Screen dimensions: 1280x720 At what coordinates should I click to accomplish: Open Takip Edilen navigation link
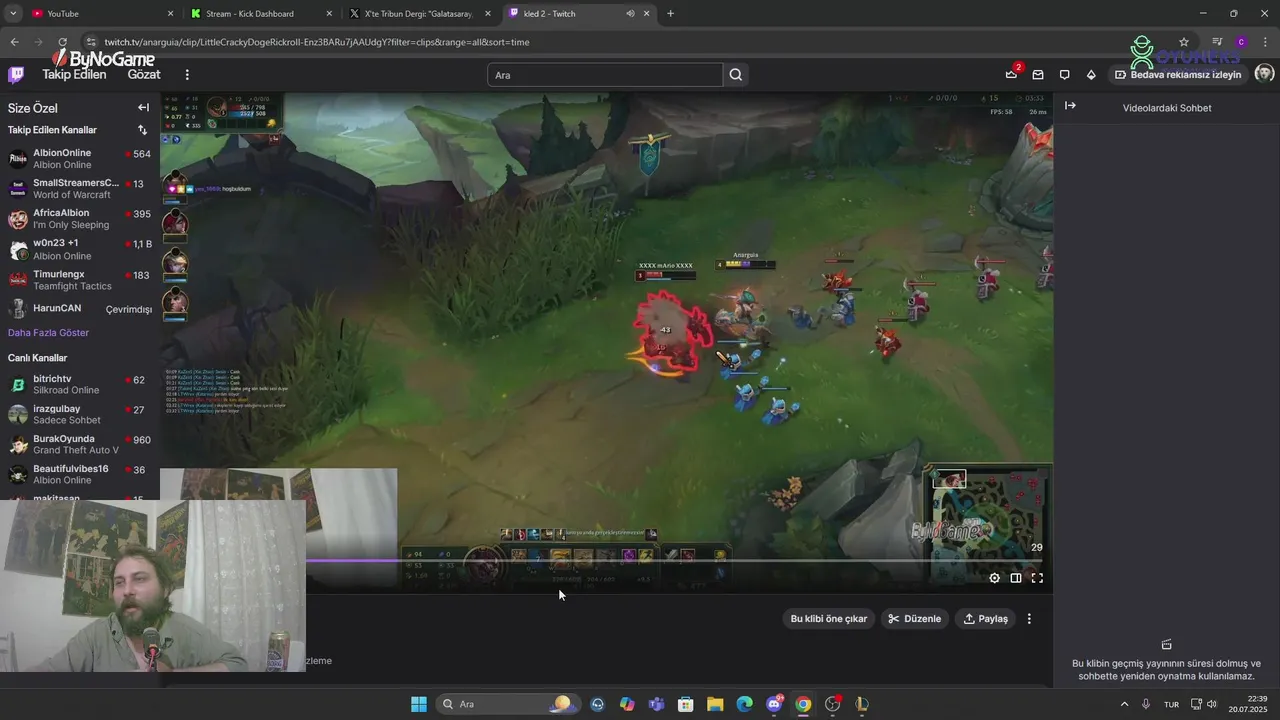(74, 75)
